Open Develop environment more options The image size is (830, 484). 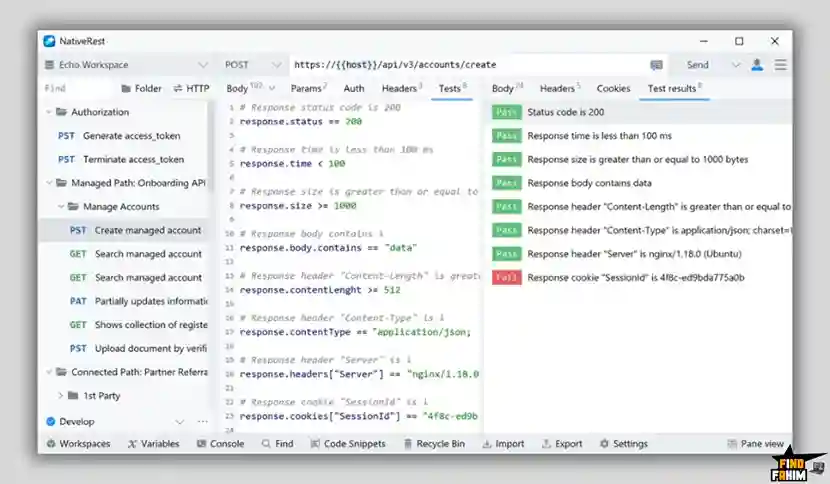202,422
